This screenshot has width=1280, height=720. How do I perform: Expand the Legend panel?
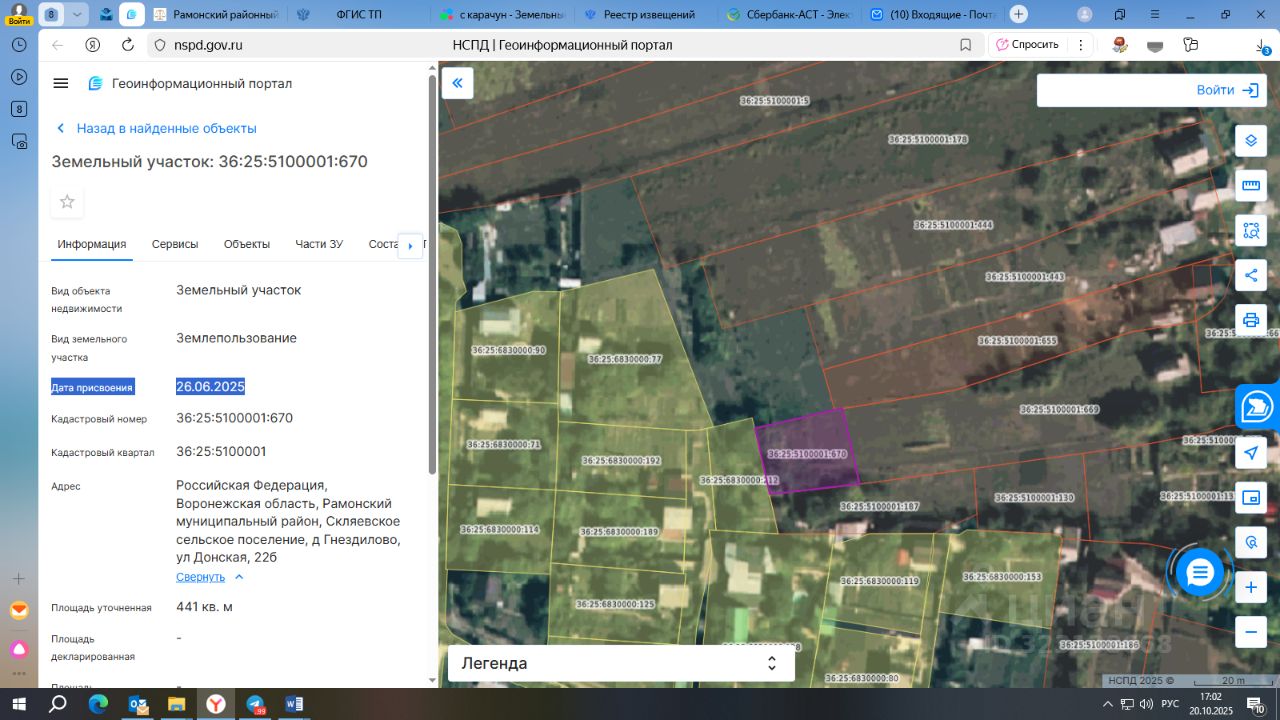pyautogui.click(x=621, y=663)
